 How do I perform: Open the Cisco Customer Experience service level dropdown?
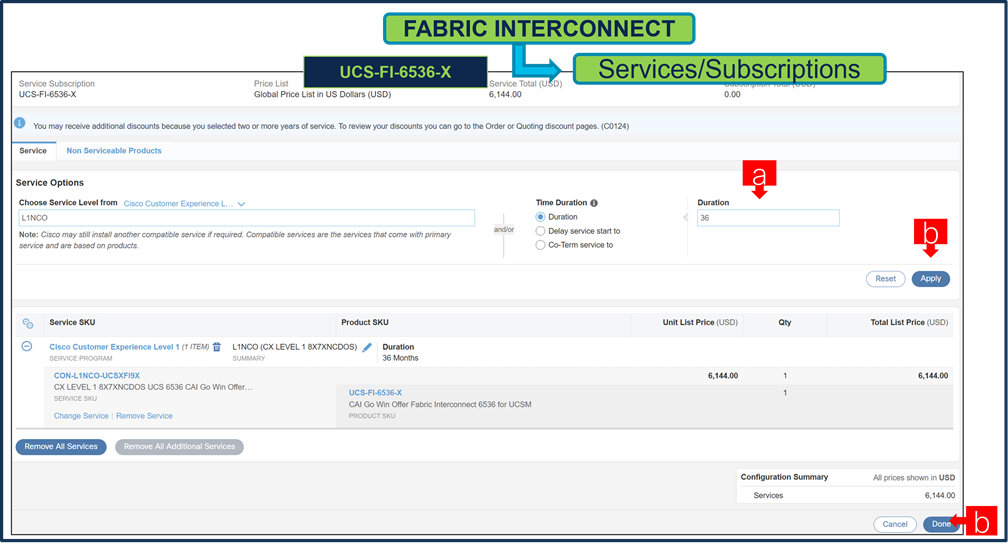(184, 204)
